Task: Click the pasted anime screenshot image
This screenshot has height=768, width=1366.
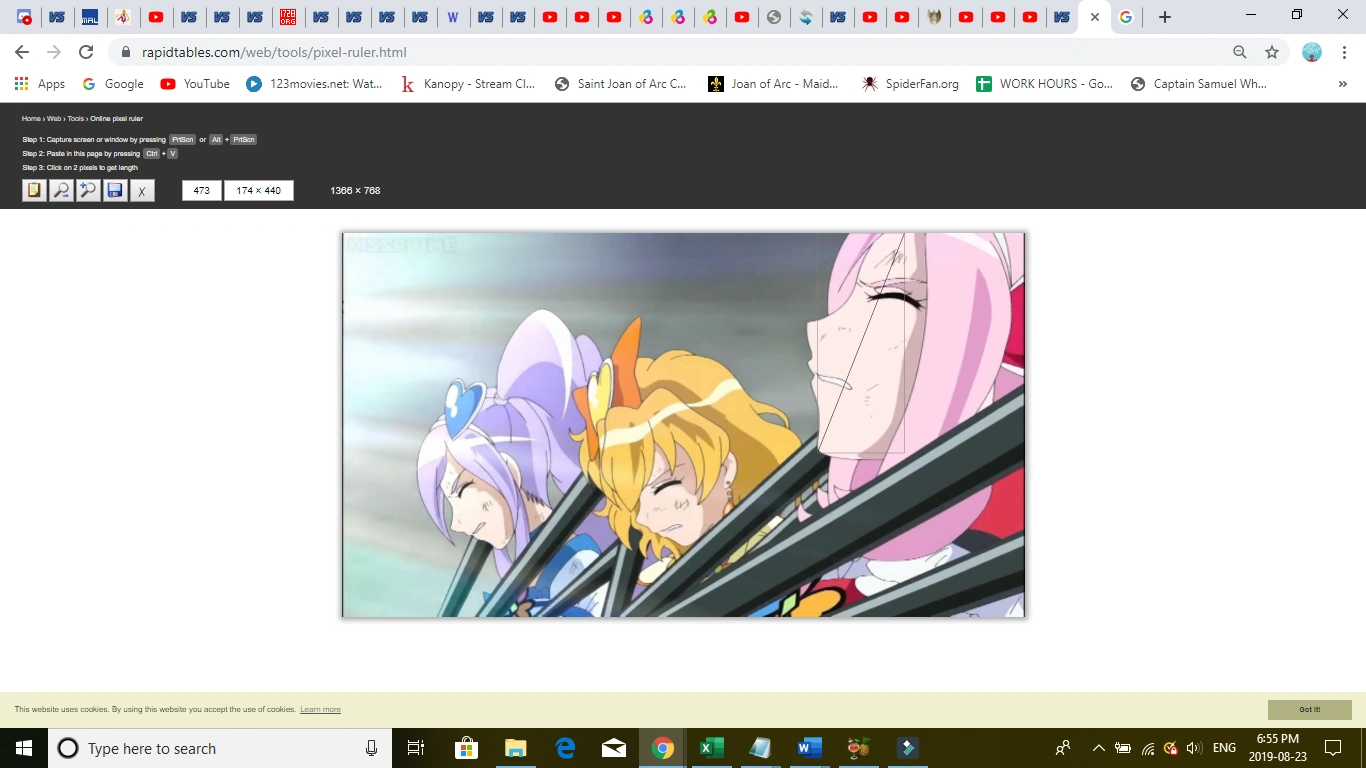Action: pos(684,425)
